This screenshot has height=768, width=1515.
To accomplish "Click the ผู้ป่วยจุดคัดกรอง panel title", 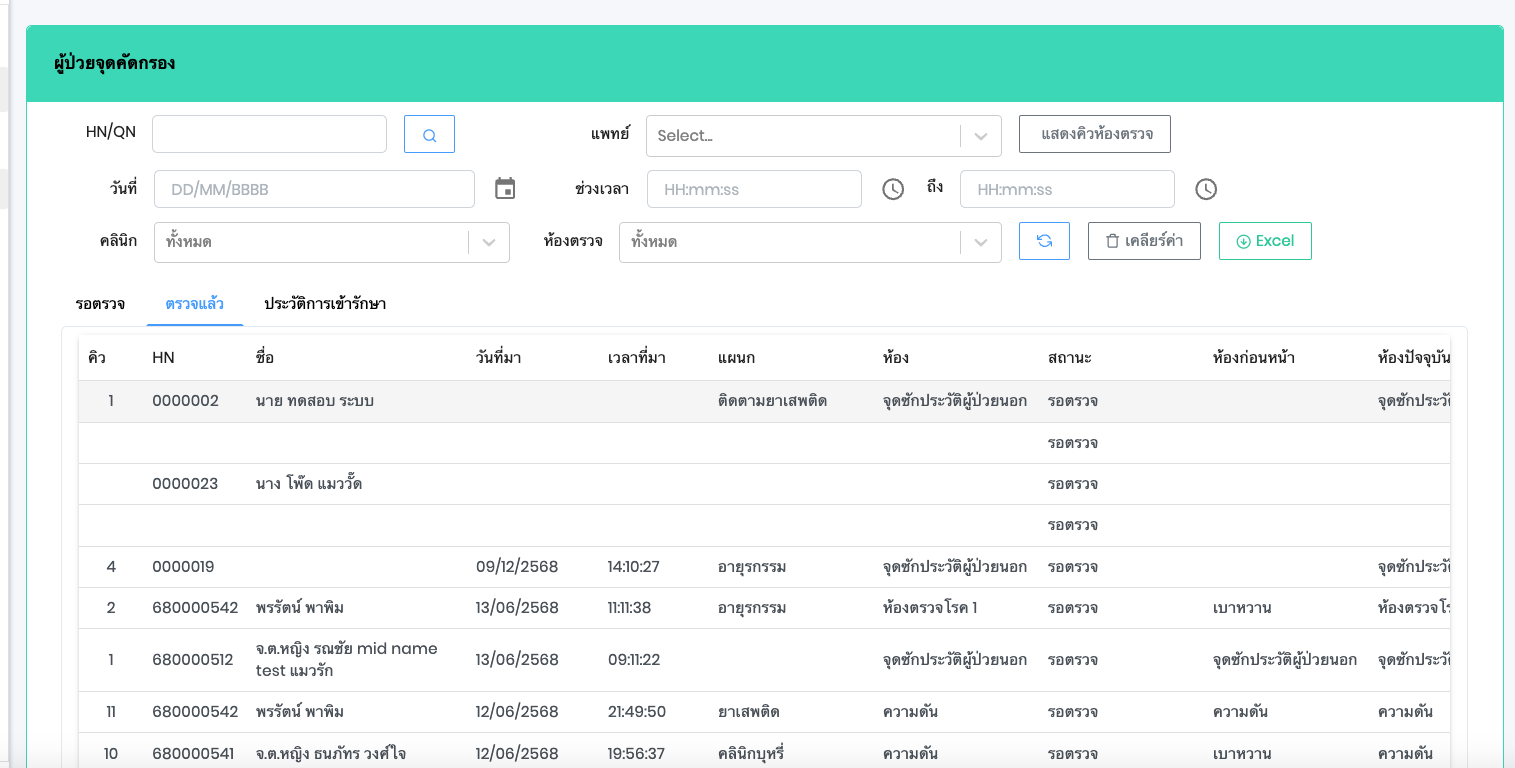I will pos(114,64).
